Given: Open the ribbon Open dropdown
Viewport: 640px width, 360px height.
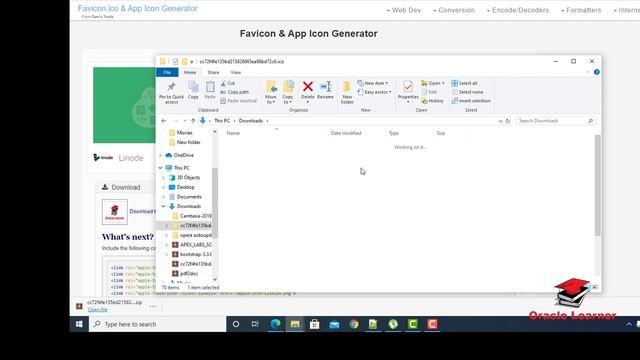Looking at the screenshot, I should coord(433,83).
